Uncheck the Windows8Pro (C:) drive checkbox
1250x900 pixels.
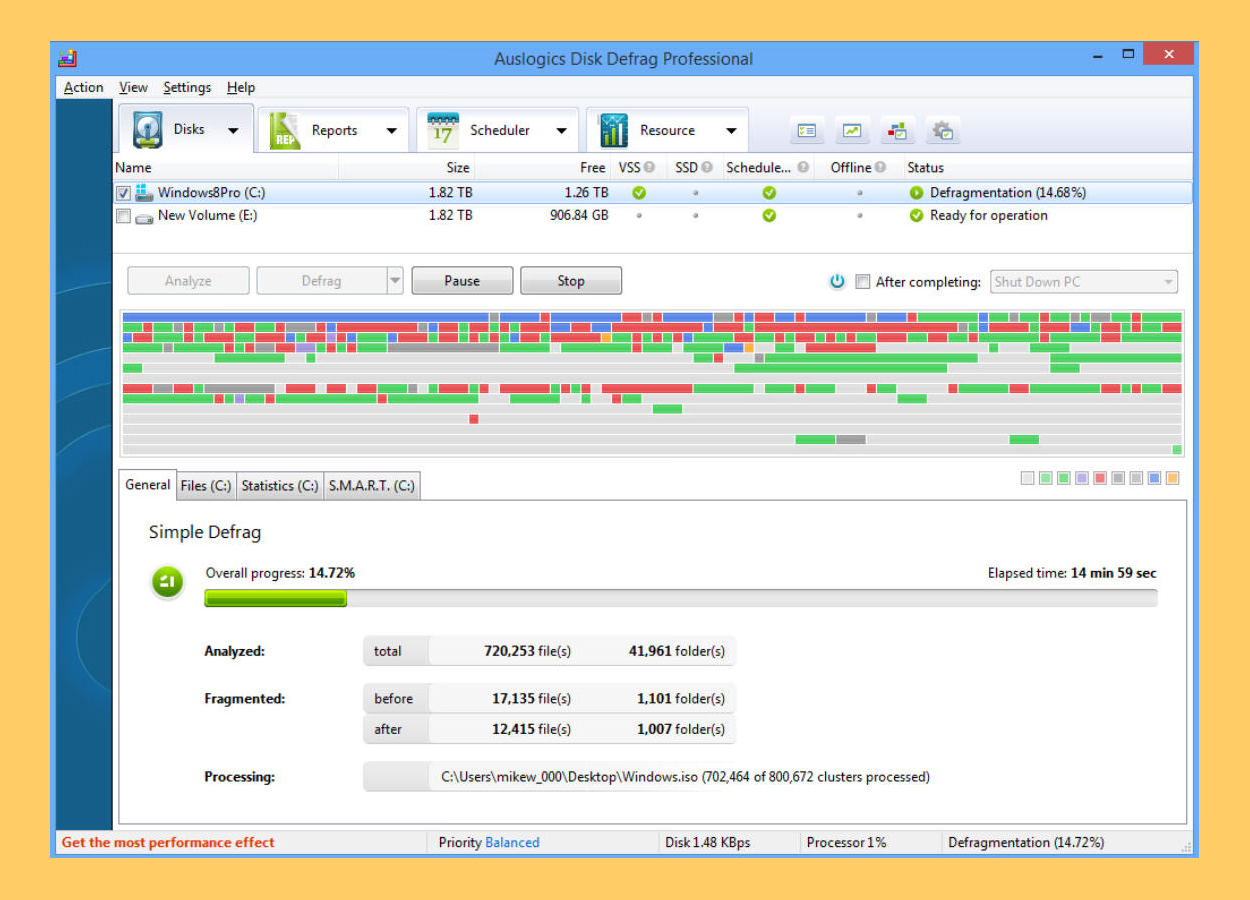pyautogui.click(x=123, y=193)
